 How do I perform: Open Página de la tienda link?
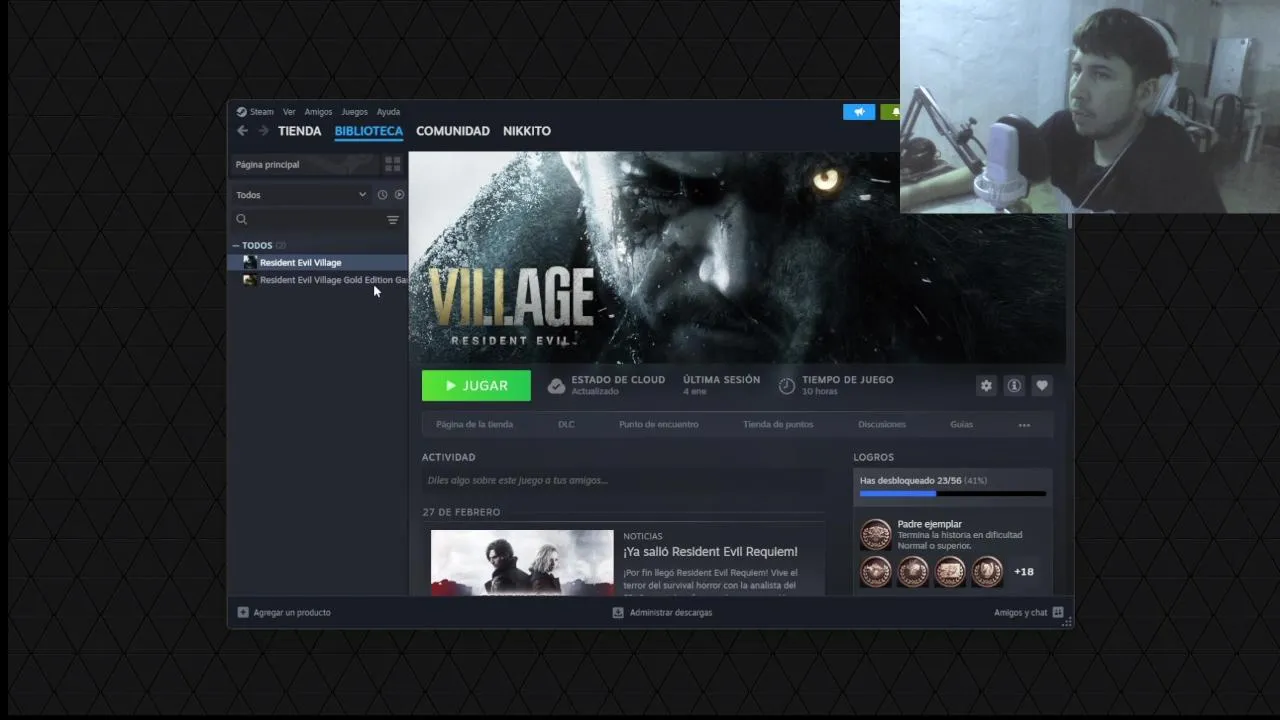[474, 425]
